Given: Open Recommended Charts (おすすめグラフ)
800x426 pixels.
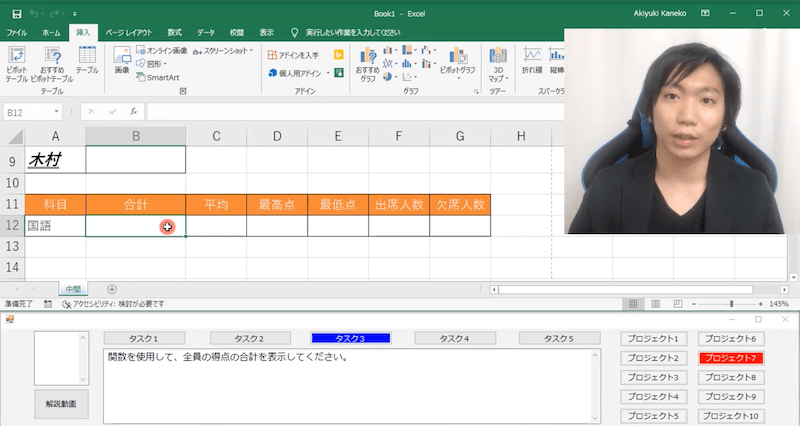Looking at the screenshot, I should pyautogui.click(x=367, y=64).
